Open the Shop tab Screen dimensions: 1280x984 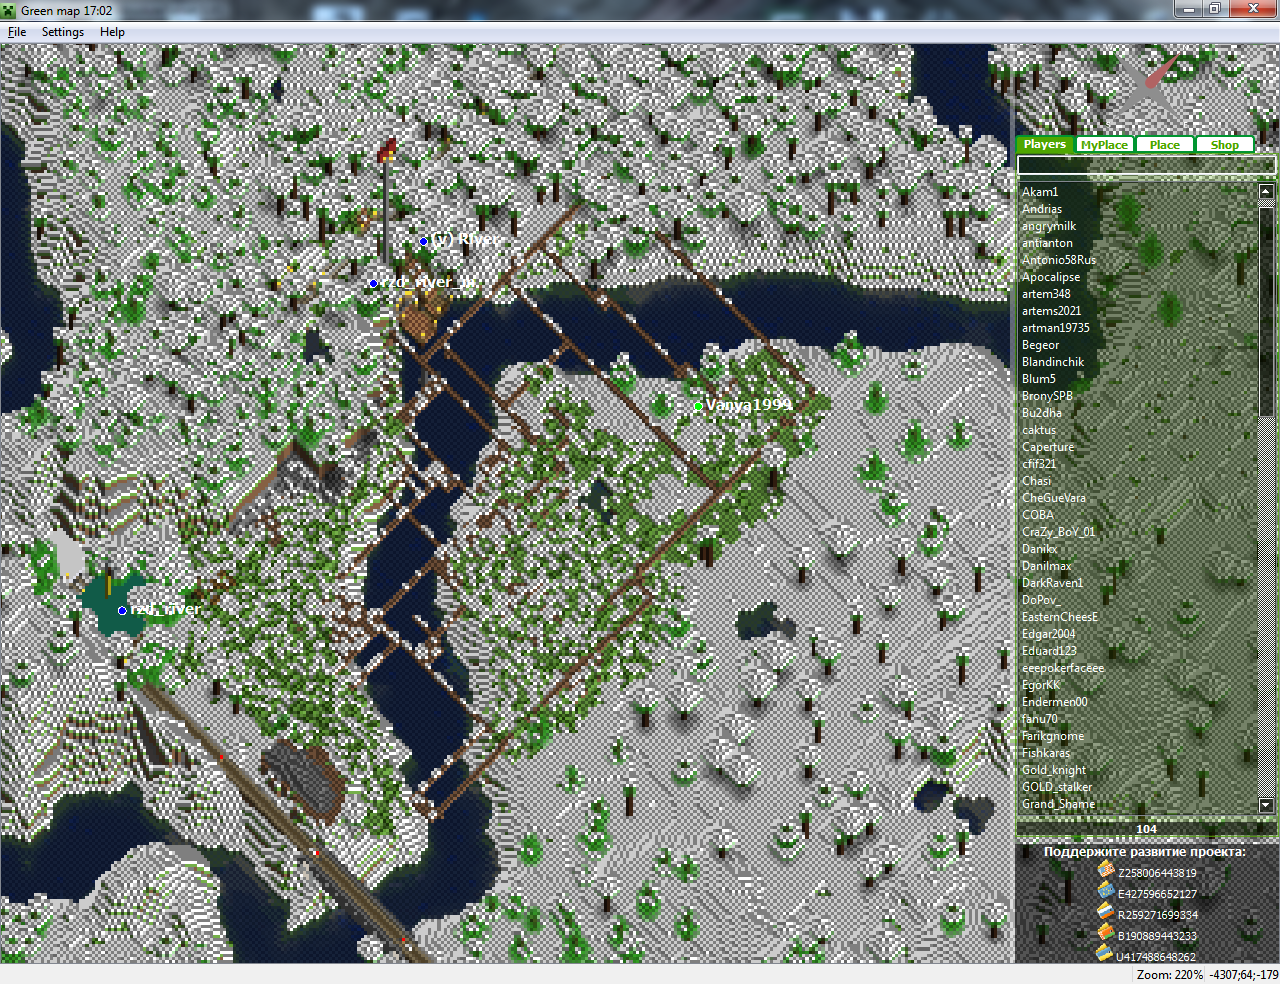click(x=1224, y=145)
